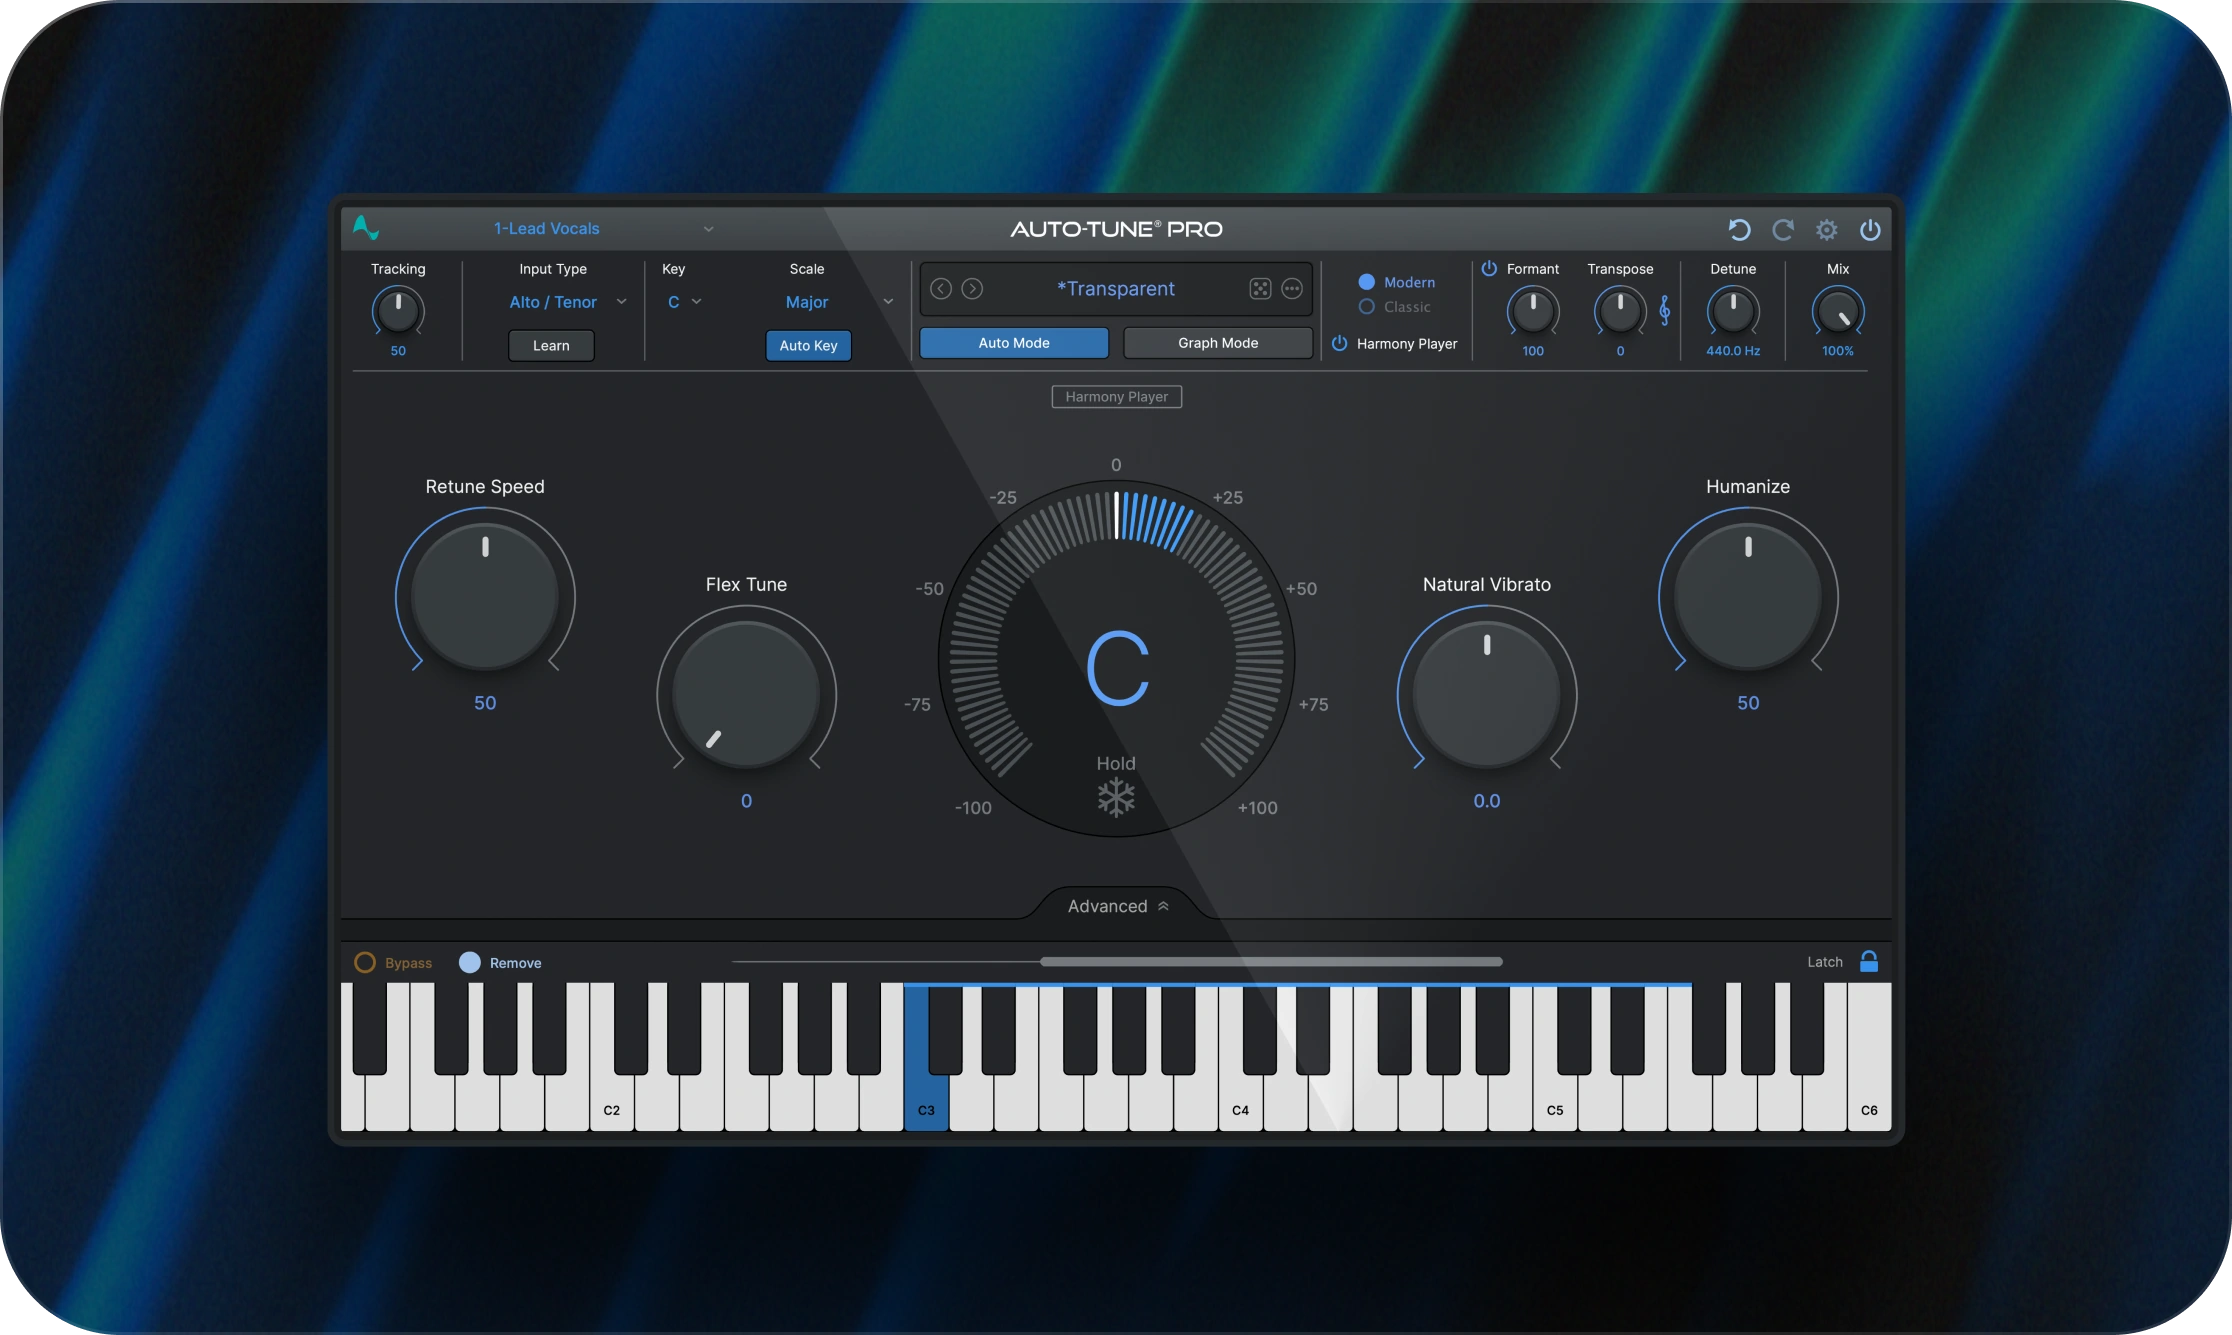This screenshot has height=1335, width=2232.
Task: Switch to Auto Mode tab
Action: (x=1013, y=343)
